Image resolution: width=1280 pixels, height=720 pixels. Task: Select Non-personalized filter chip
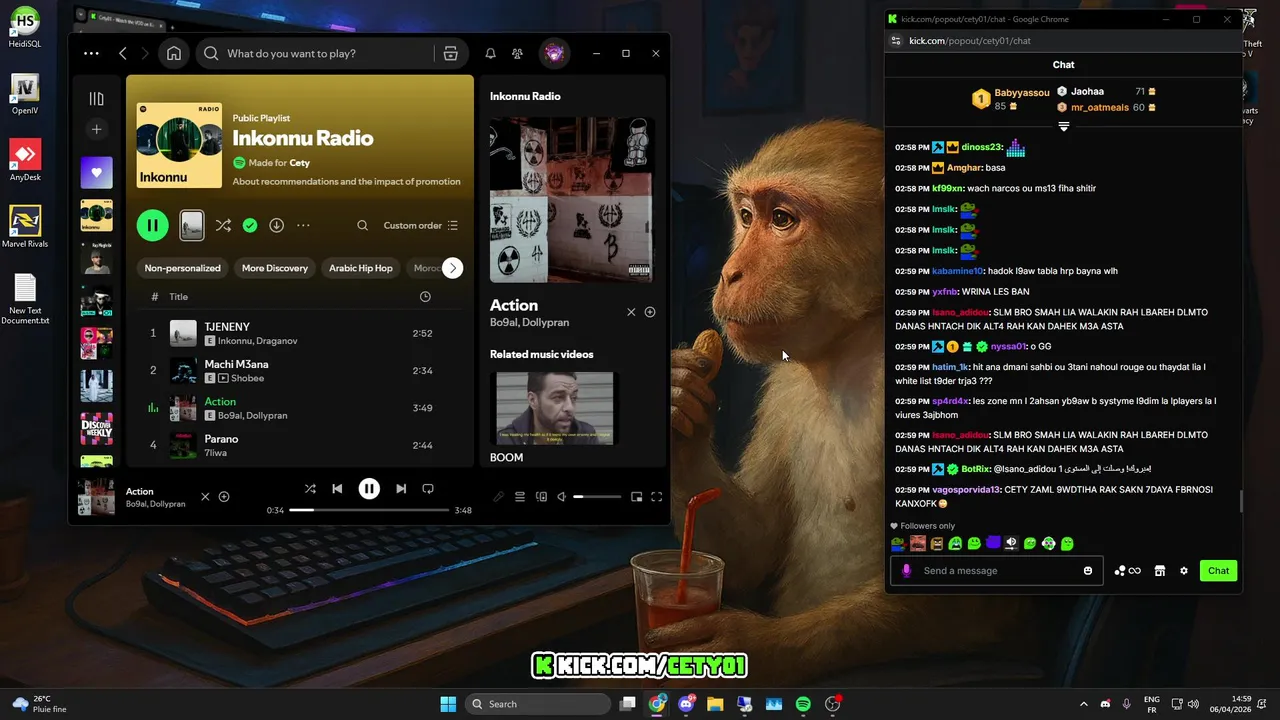coord(182,268)
